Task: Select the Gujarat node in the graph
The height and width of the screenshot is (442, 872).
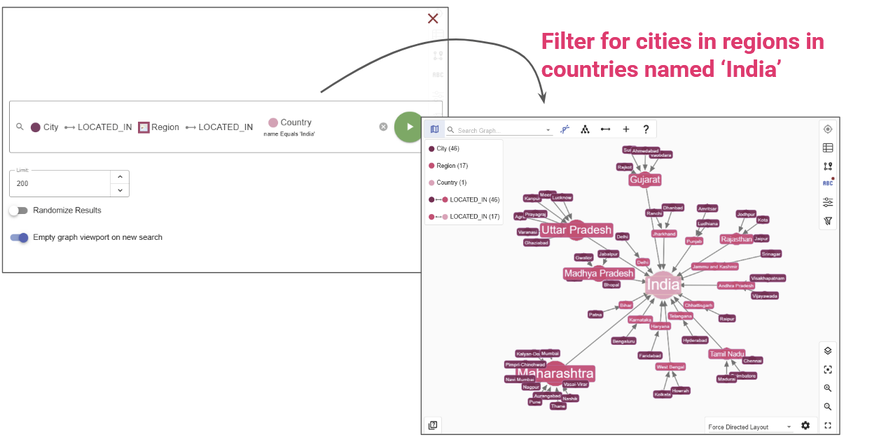Action: 645,180
